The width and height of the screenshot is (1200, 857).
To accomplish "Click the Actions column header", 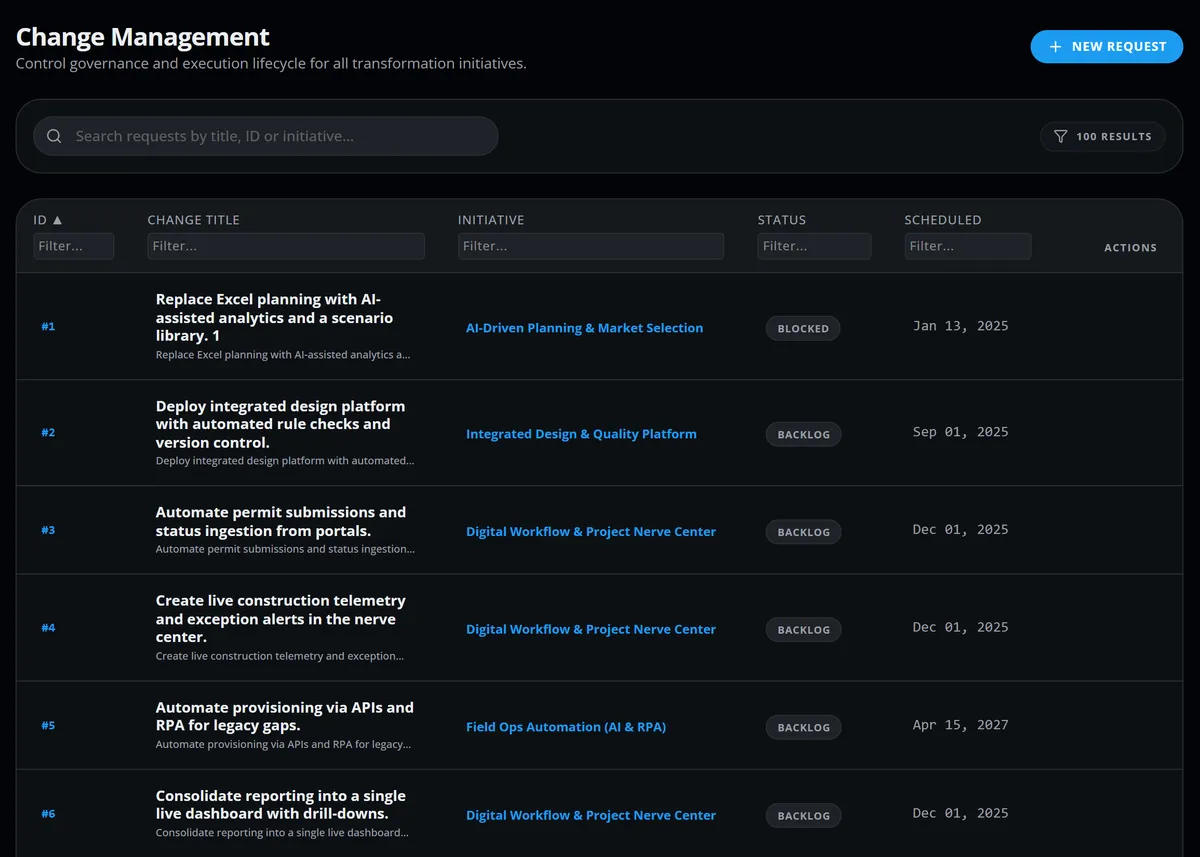I will [x=1130, y=248].
